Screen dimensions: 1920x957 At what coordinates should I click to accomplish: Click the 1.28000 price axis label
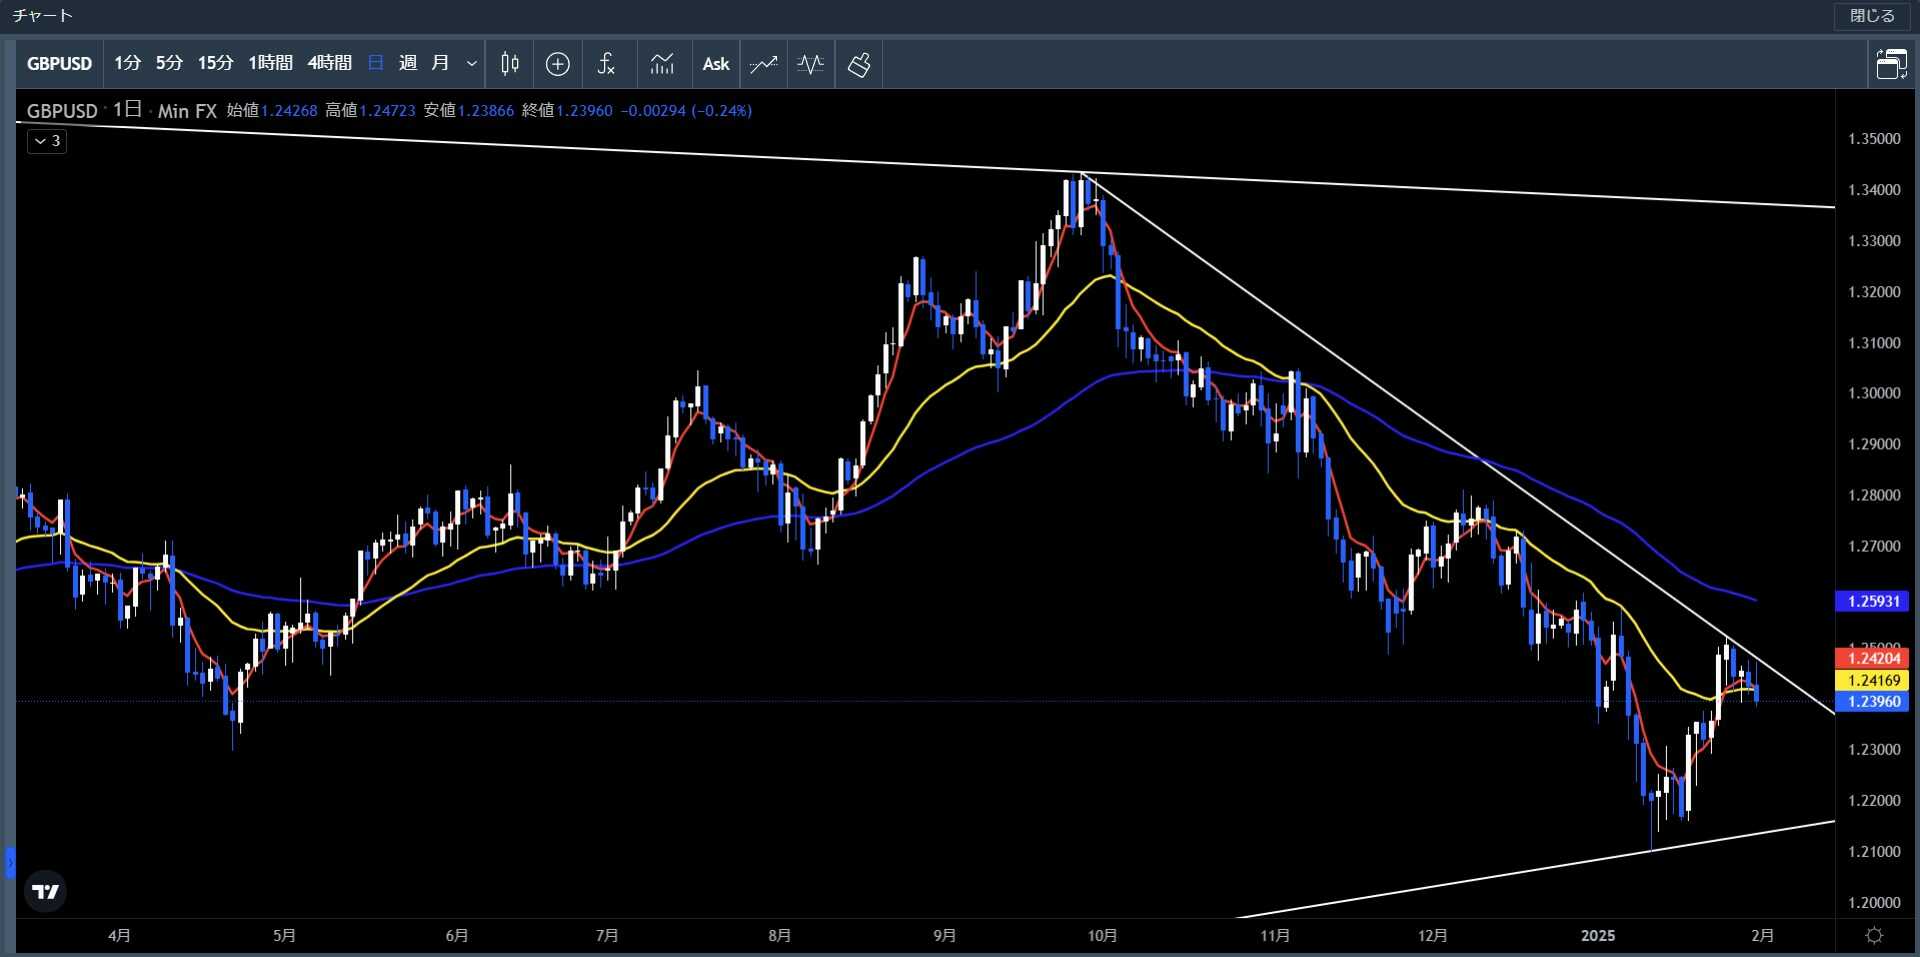pos(1874,495)
